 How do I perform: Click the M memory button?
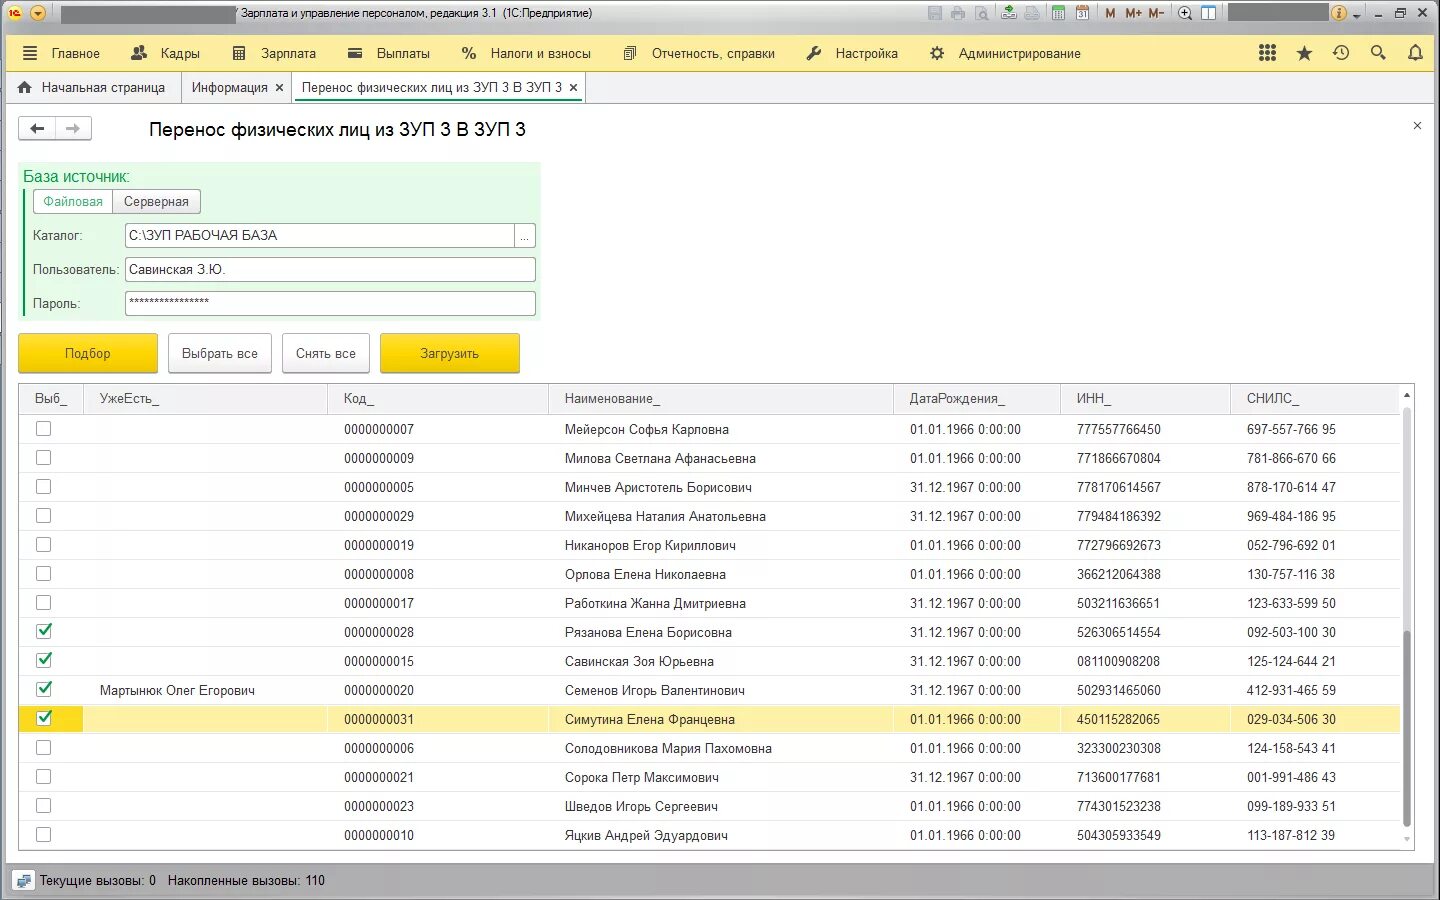tap(1110, 13)
